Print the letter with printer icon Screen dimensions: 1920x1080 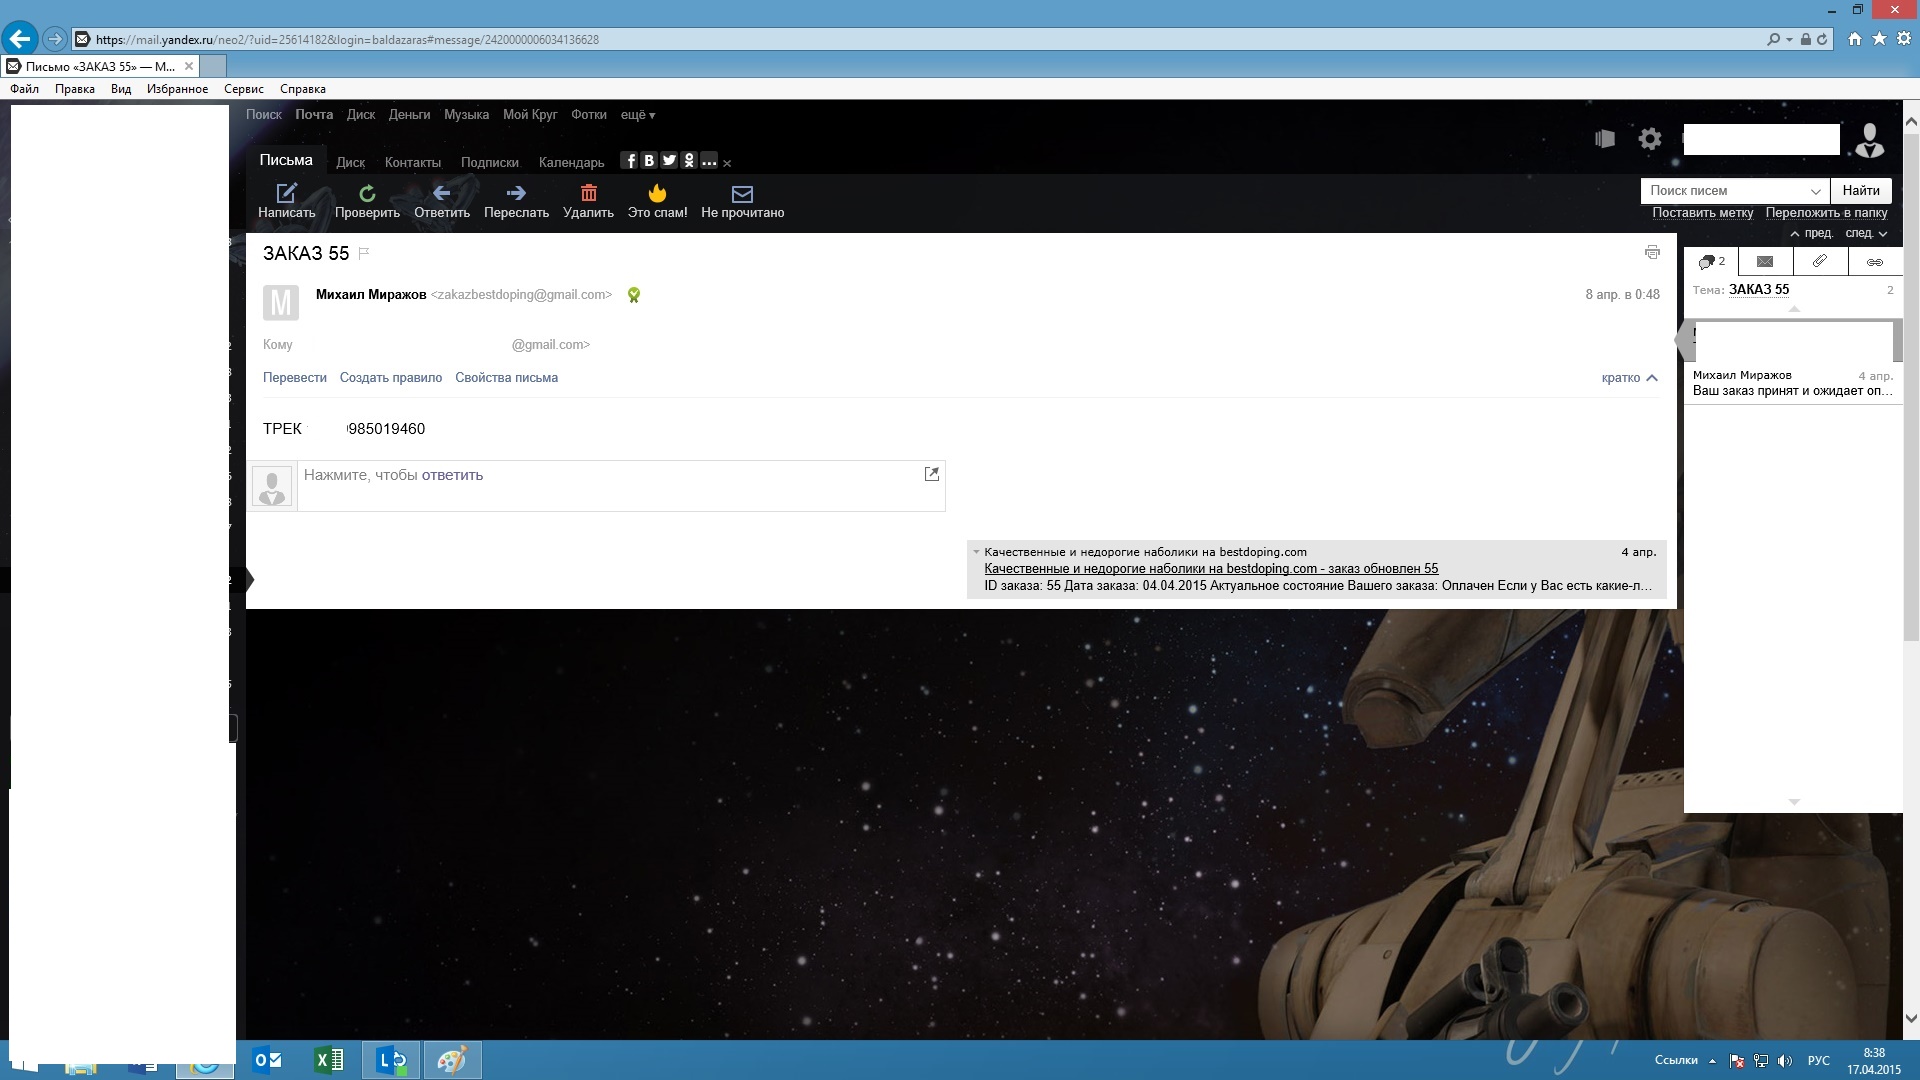click(x=1652, y=253)
